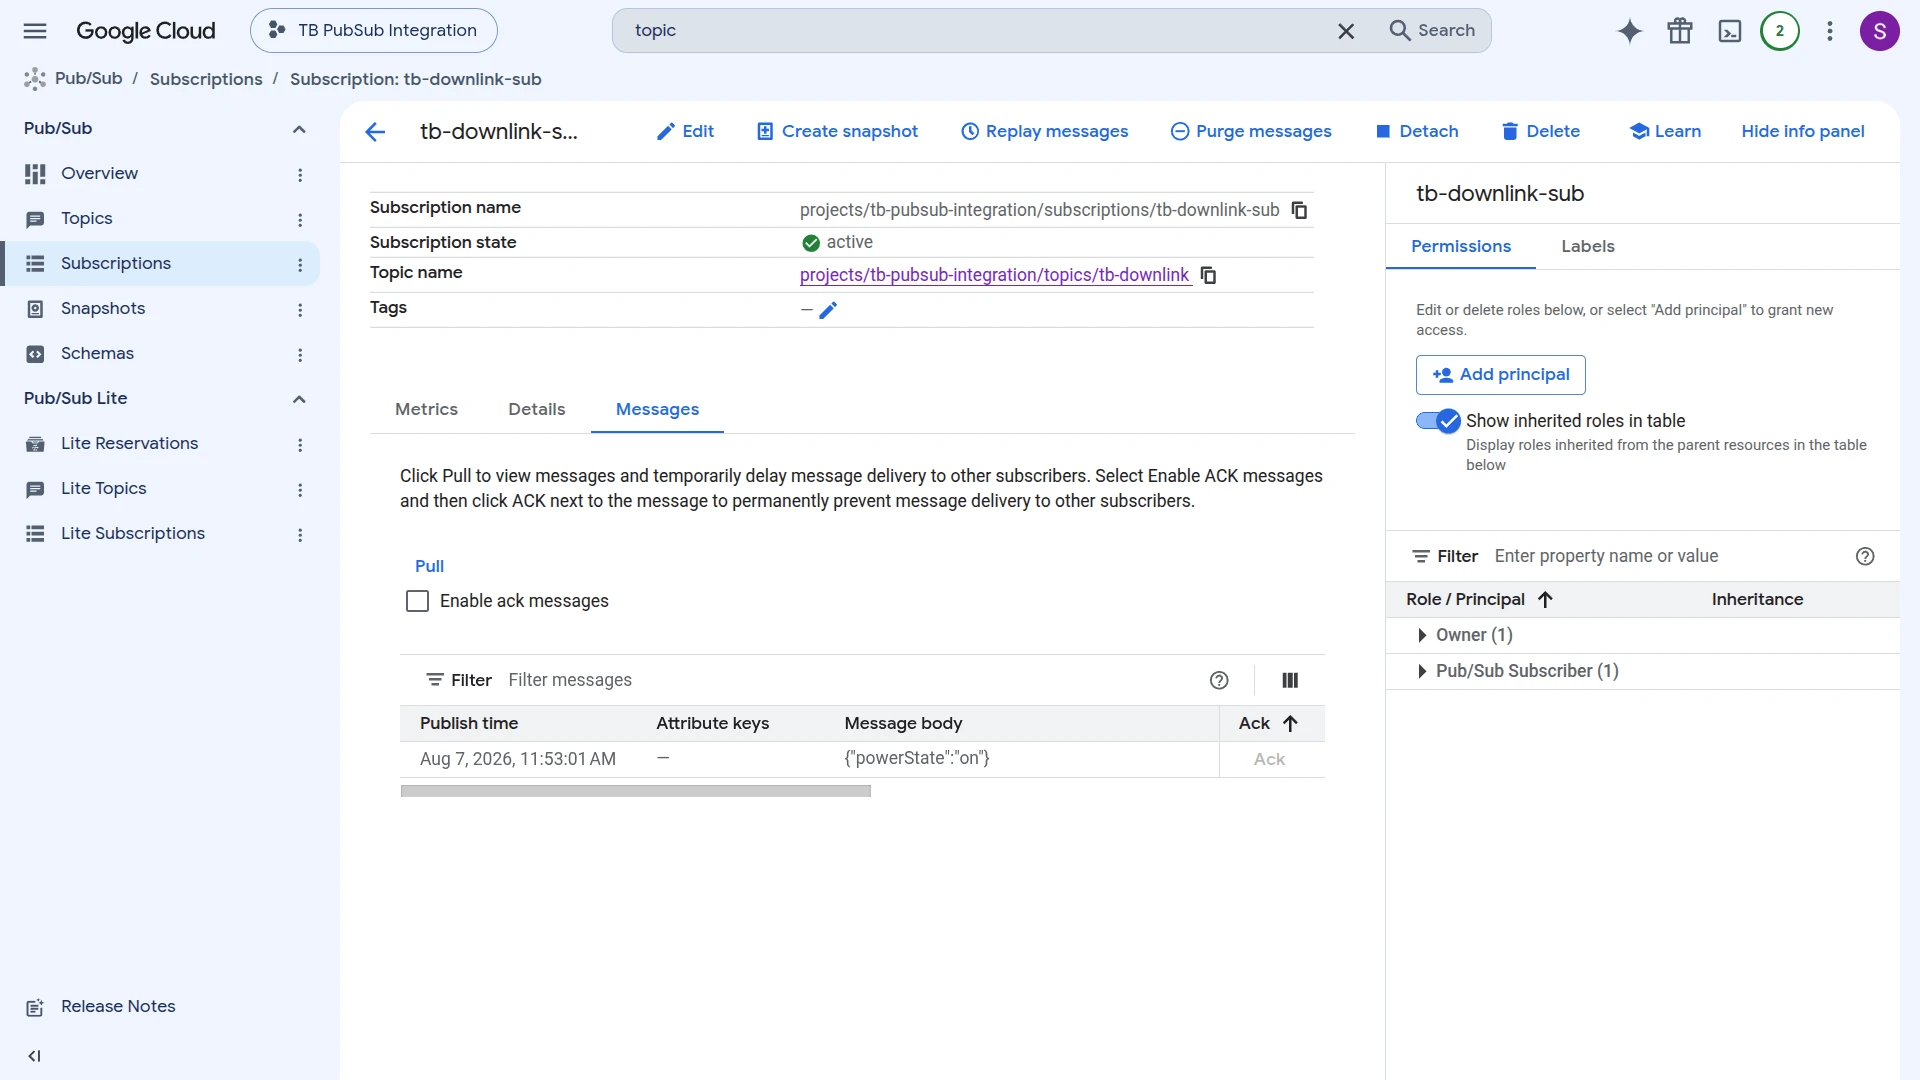Collapse the Pub/Sub sidebar section
The height and width of the screenshot is (1080, 1920).
[x=299, y=129]
